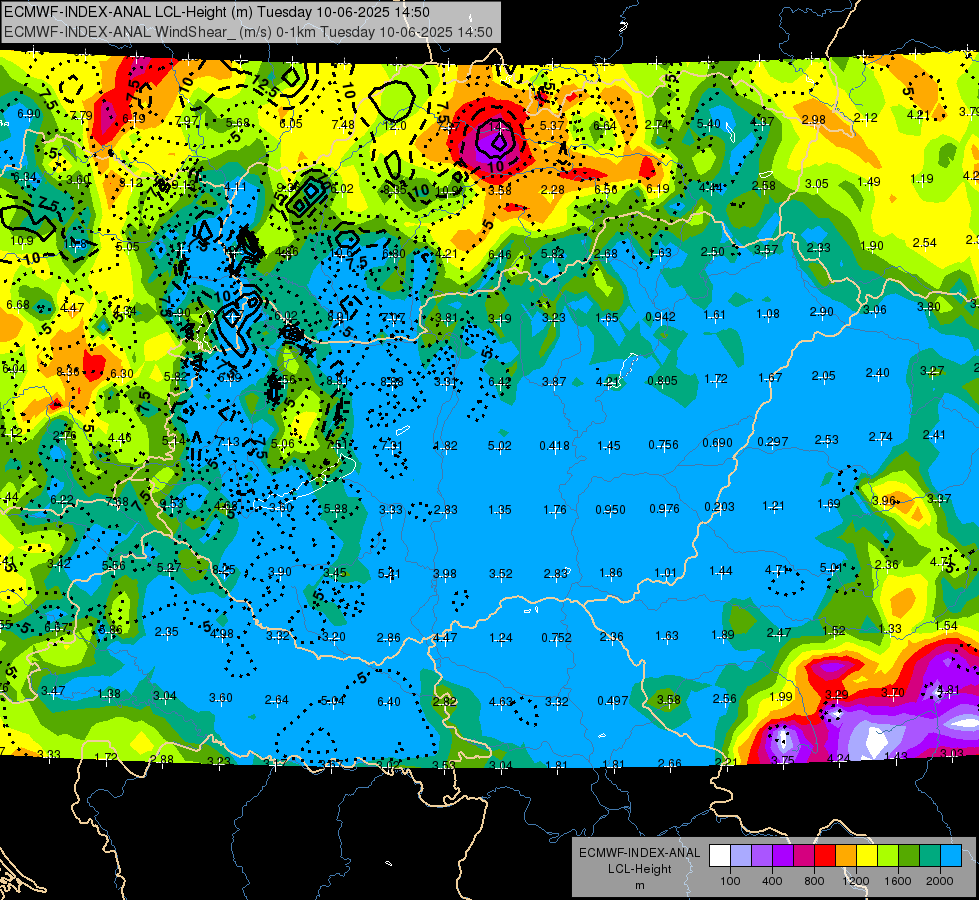Click the wind shear value '6.64'
The image size is (979, 900).
(604, 126)
